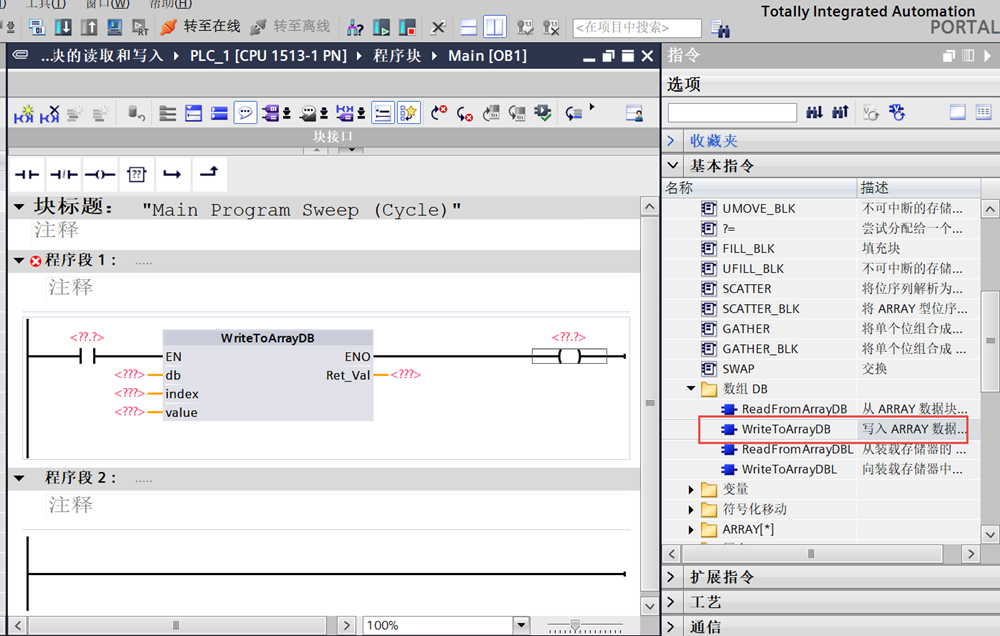Image resolution: width=1000 pixels, height=636 pixels.
Task: Insert an empty box instruction
Action: coord(136,175)
